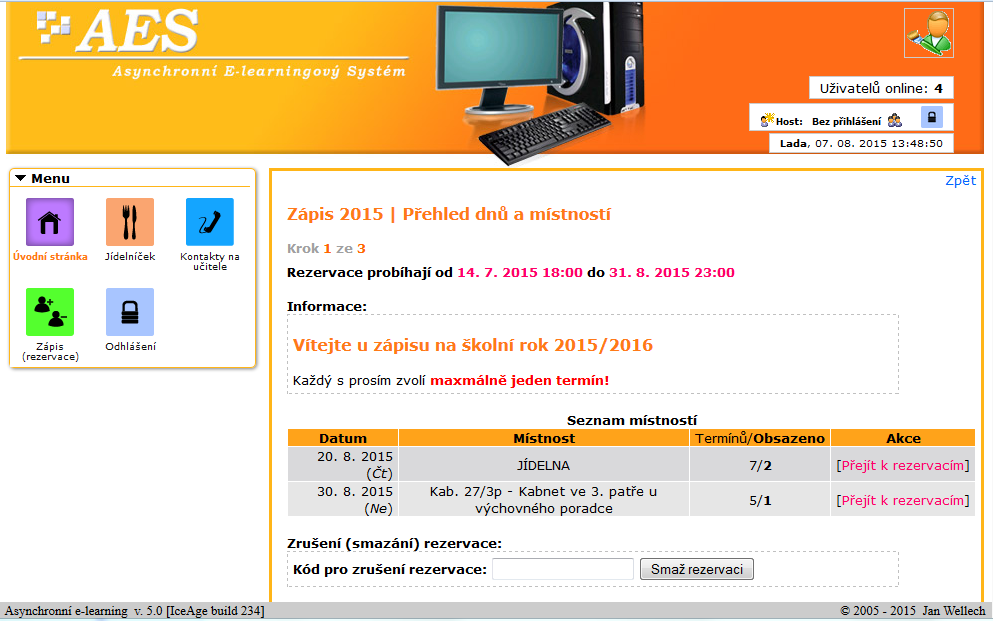Click the 5/1 occupancy cell

coord(760,499)
